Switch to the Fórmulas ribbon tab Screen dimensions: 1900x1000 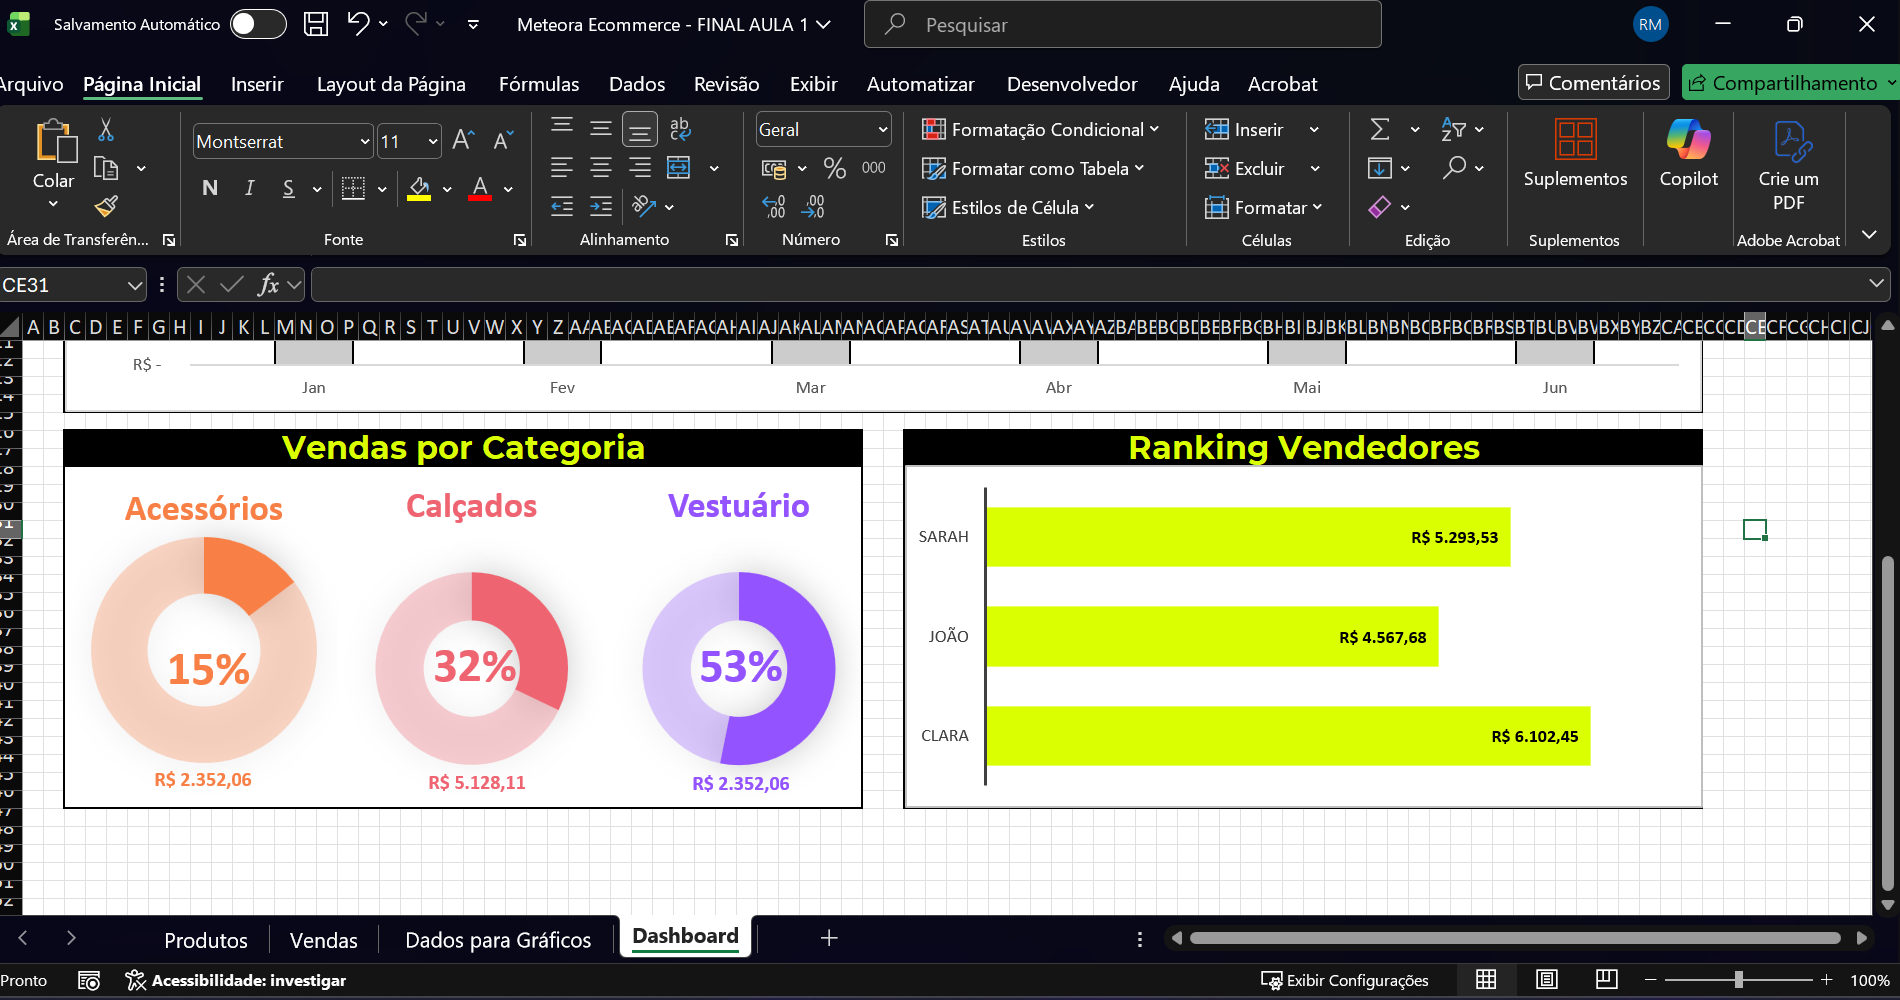click(x=539, y=84)
